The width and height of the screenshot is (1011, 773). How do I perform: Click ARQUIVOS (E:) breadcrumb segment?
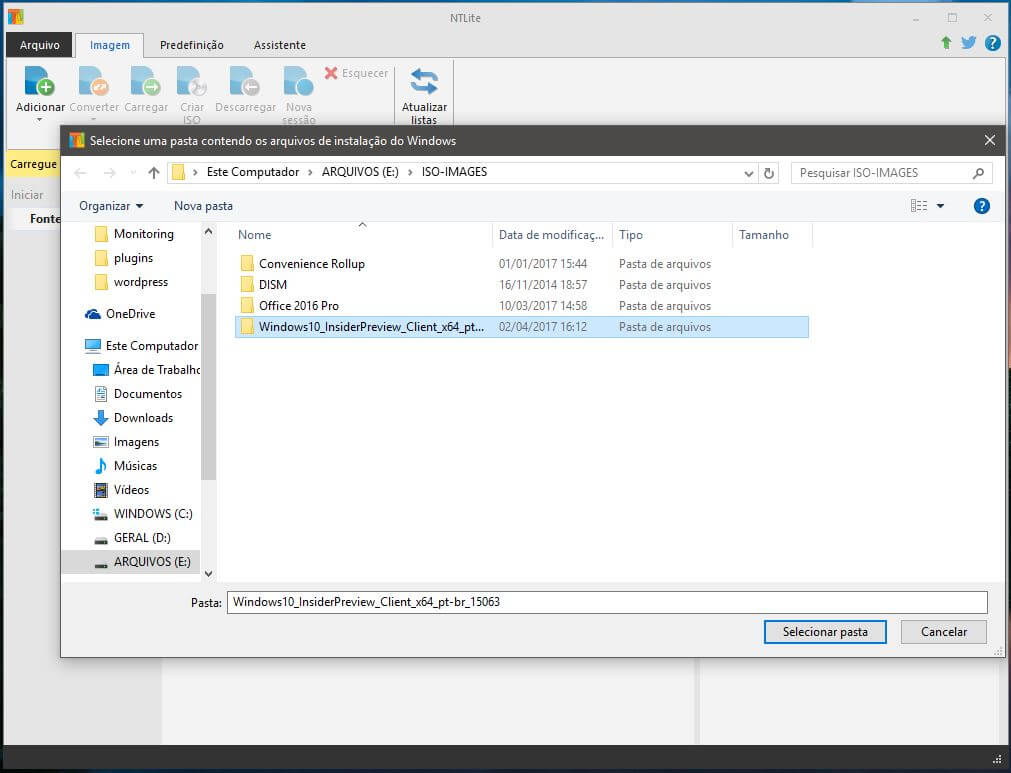(360, 172)
